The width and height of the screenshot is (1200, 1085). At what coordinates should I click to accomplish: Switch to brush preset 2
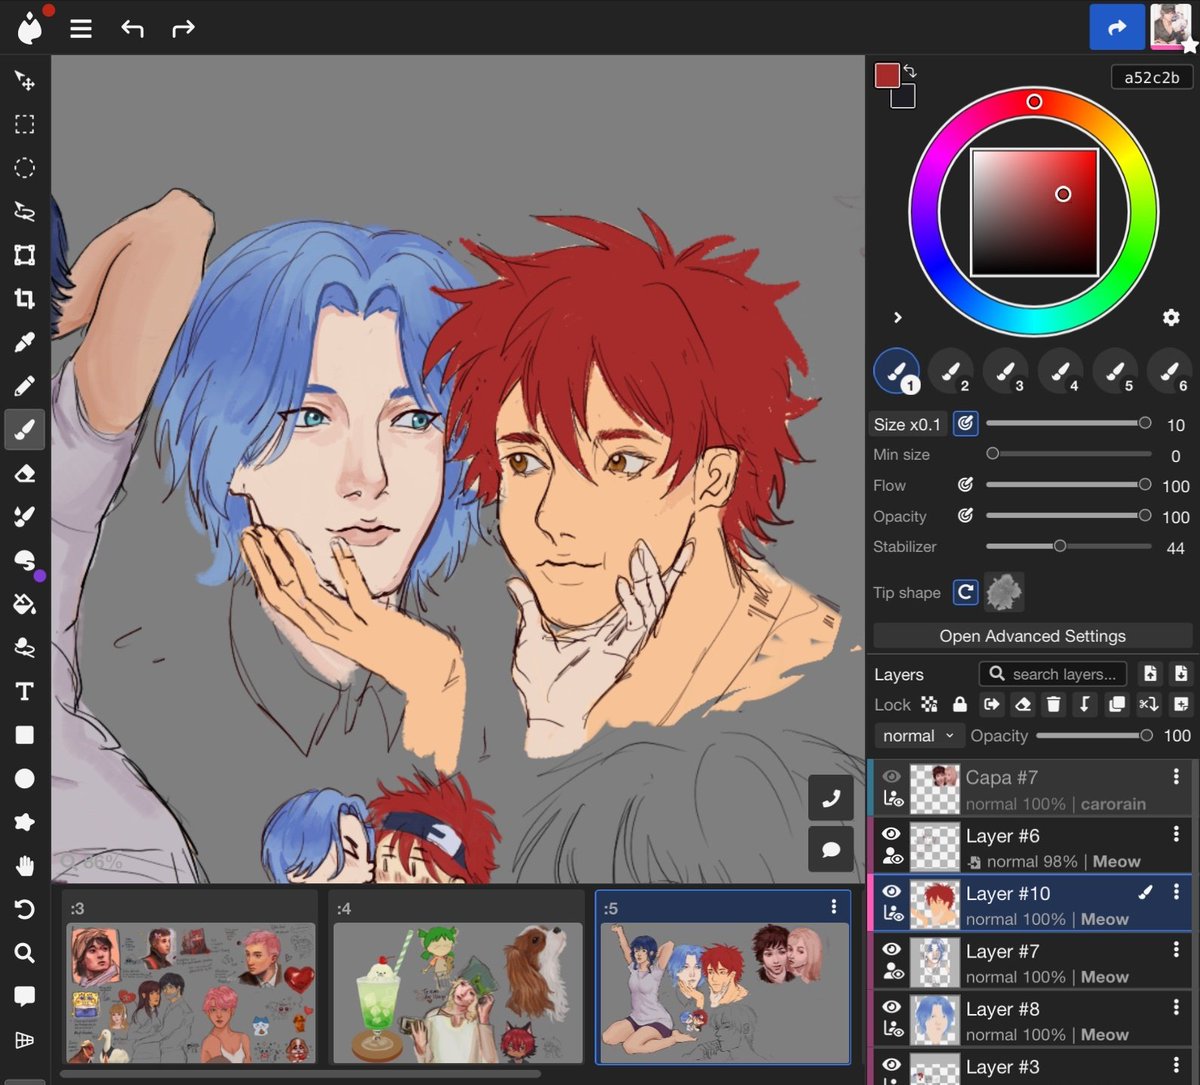point(952,372)
